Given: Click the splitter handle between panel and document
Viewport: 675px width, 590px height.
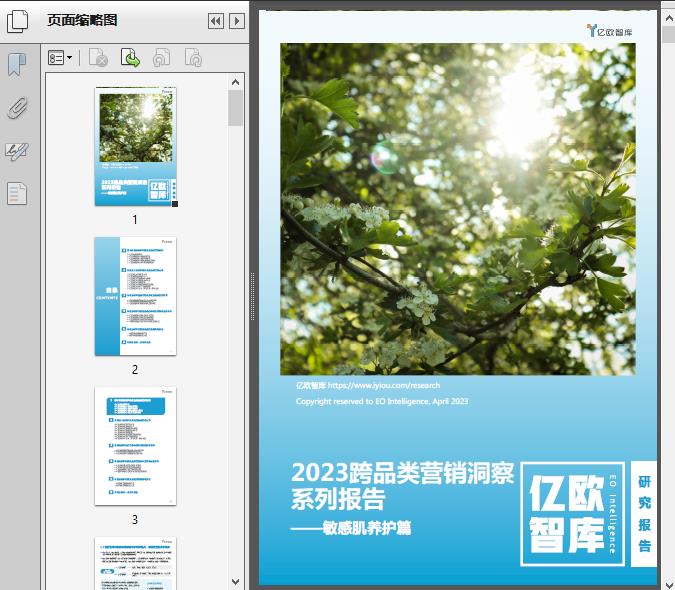Looking at the screenshot, I should (x=253, y=297).
